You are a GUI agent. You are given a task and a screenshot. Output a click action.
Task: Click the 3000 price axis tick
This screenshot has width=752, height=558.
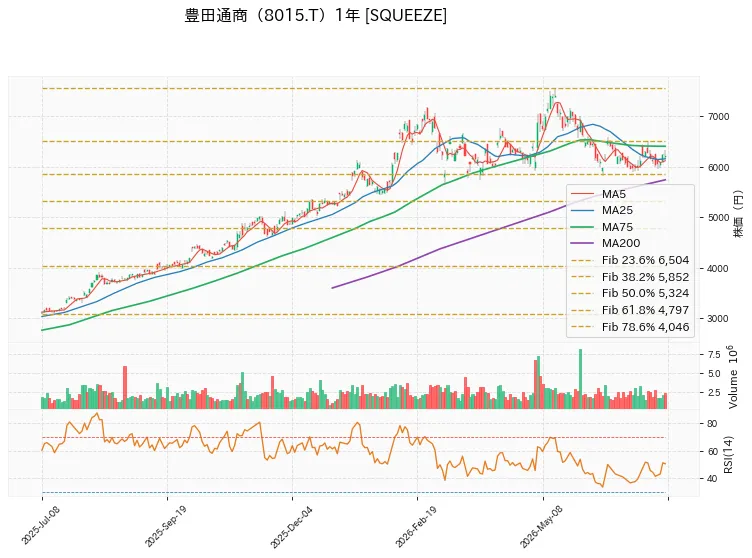pyautogui.click(x=716, y=319)
